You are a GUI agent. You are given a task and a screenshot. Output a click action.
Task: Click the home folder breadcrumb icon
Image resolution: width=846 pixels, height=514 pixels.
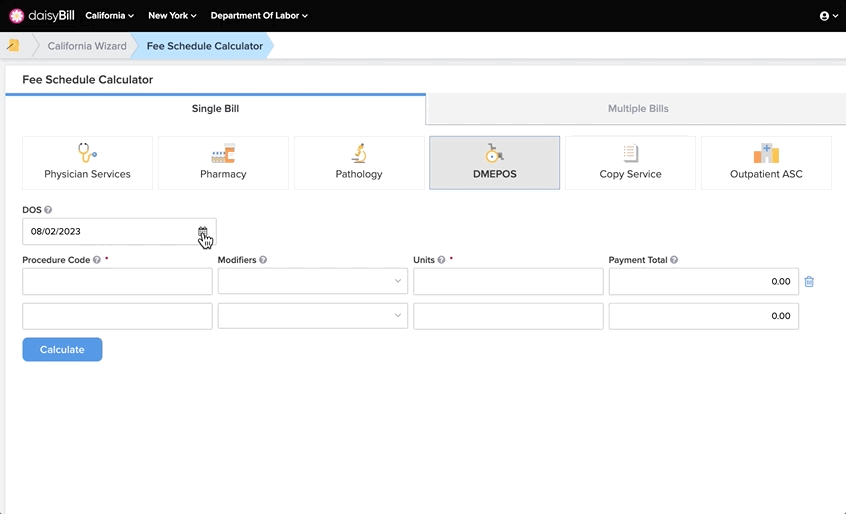[13, 45]
